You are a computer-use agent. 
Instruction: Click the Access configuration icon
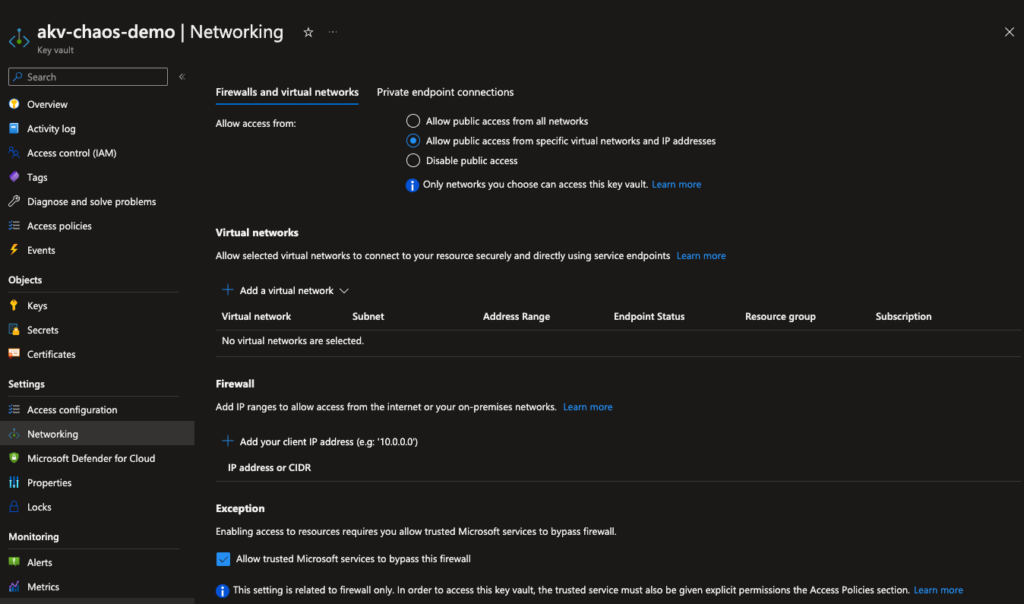pos(14,409)
